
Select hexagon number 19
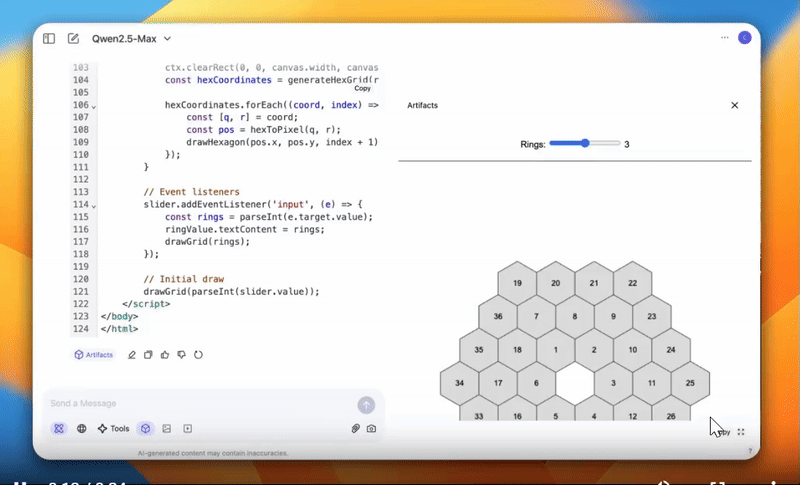517,283
